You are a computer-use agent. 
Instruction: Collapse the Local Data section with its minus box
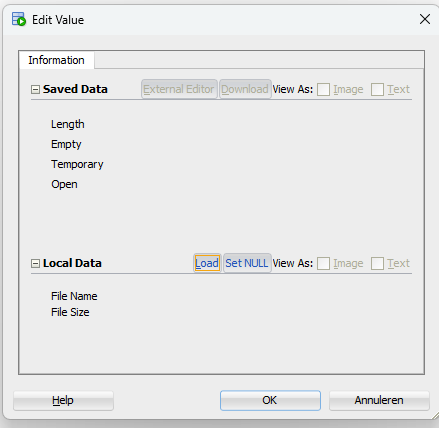(35, 264)
